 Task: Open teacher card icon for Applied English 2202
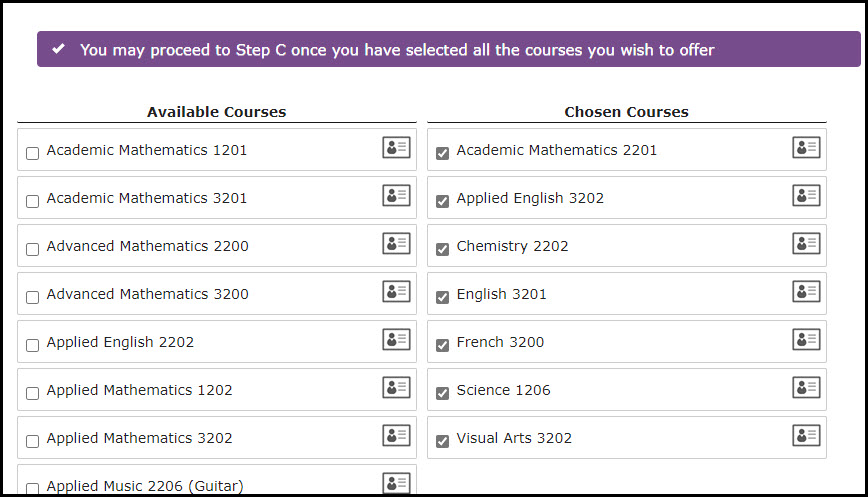(x=396, y=339)
